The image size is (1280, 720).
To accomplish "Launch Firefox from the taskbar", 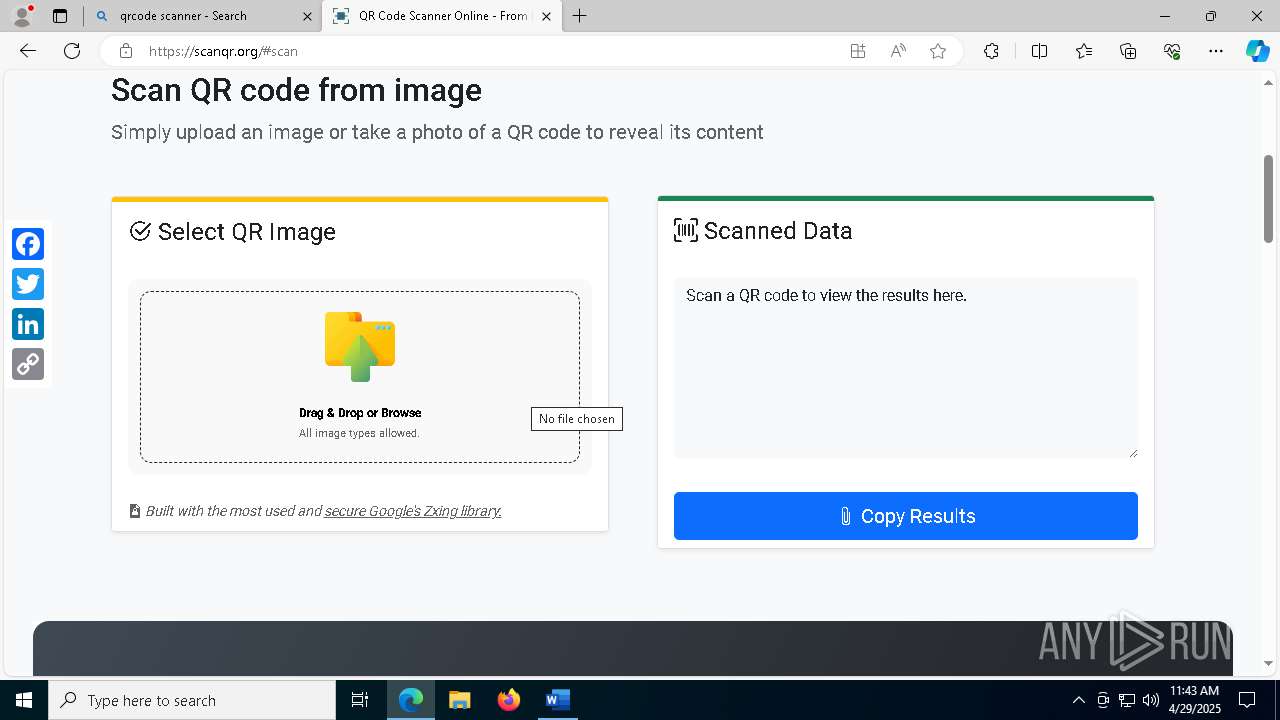I will (x=509, y=700).
